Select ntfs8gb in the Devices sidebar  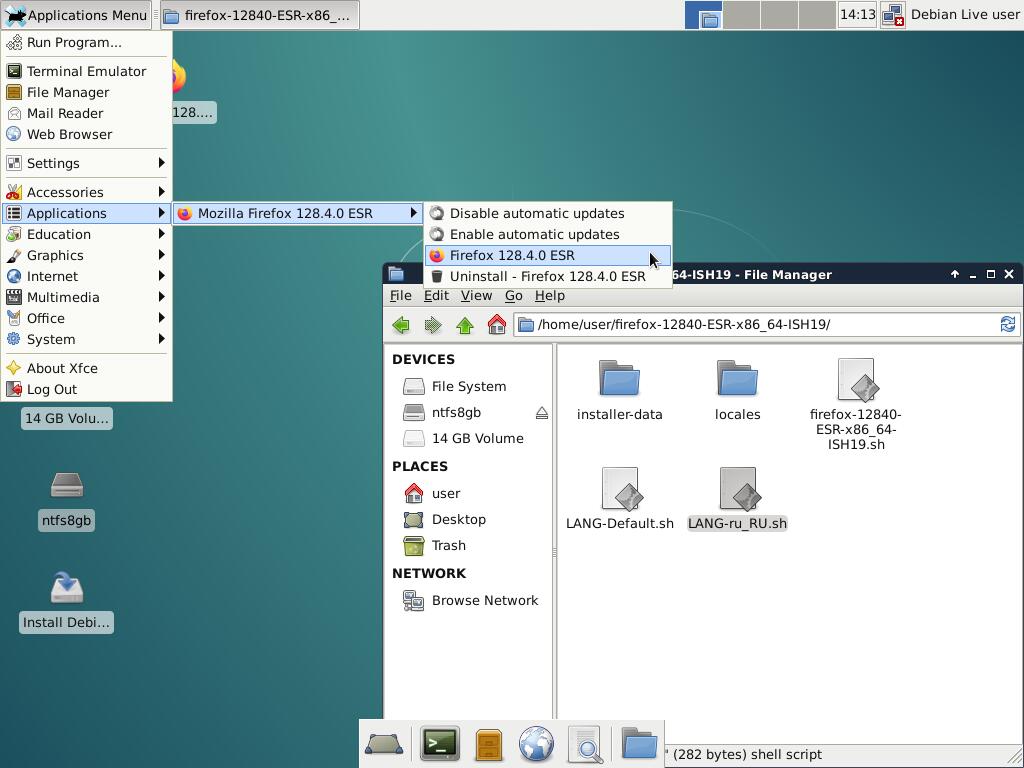pos(456,413)
